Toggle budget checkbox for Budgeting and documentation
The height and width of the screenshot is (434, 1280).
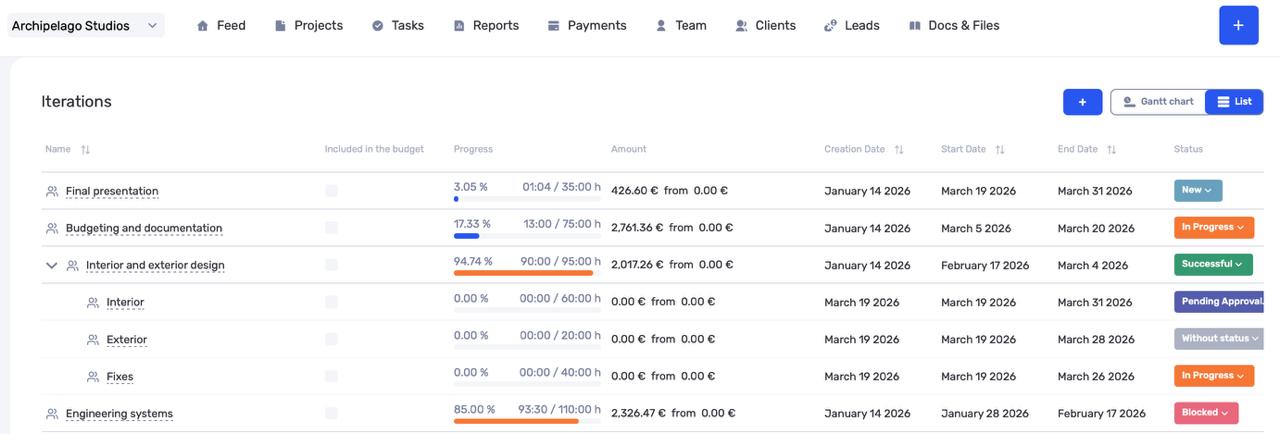point(331,228)
